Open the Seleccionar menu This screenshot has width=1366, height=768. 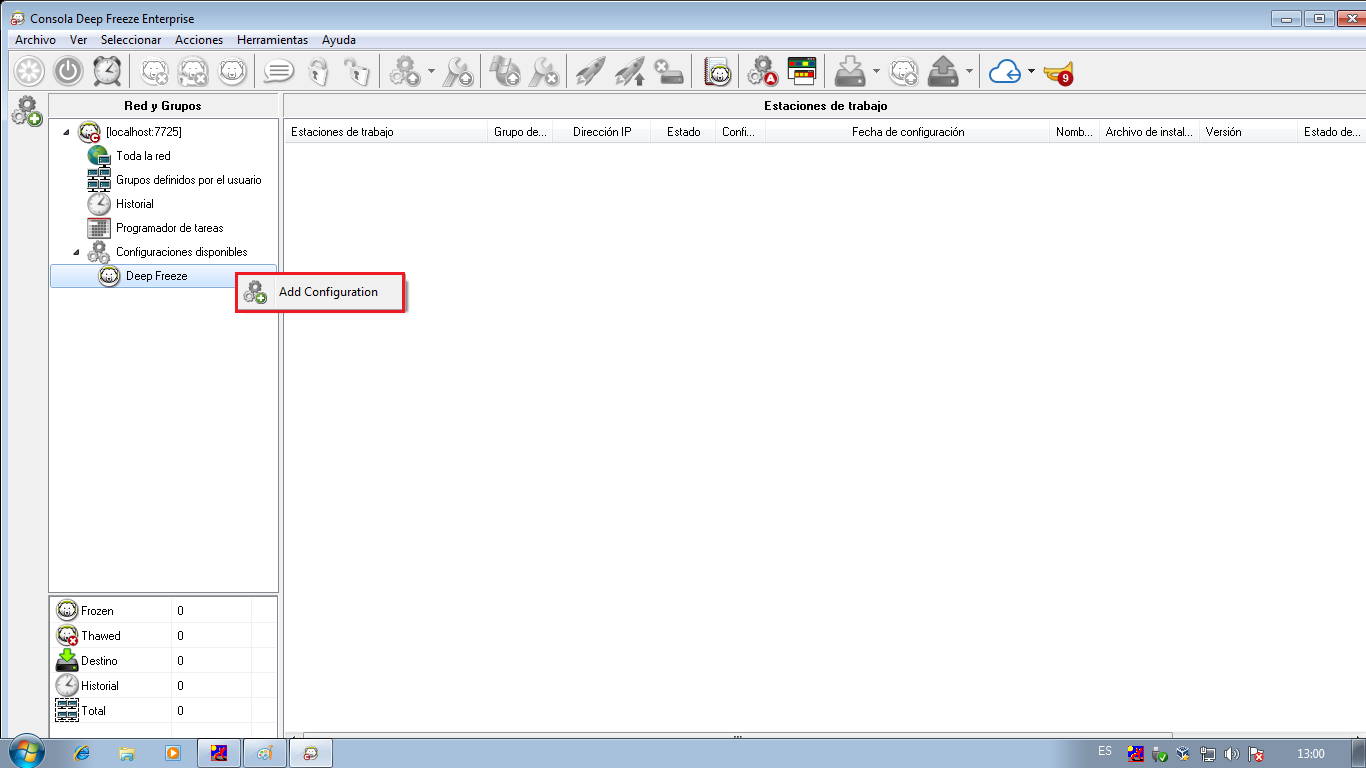pos(131,40)
